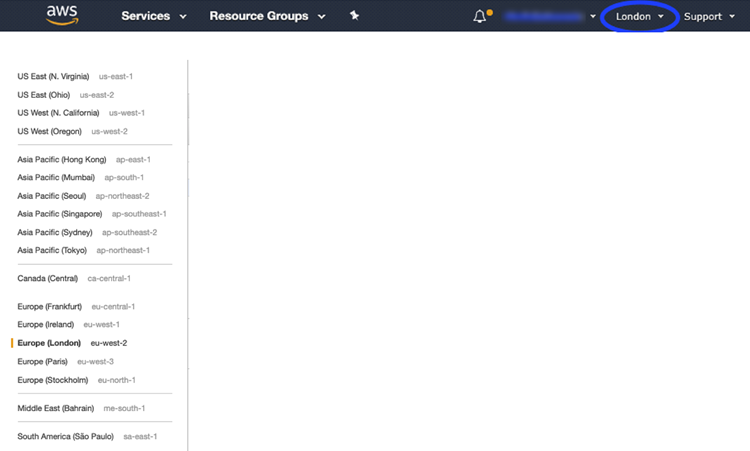Select US East (N. Virginia) region

pos(53,77)
